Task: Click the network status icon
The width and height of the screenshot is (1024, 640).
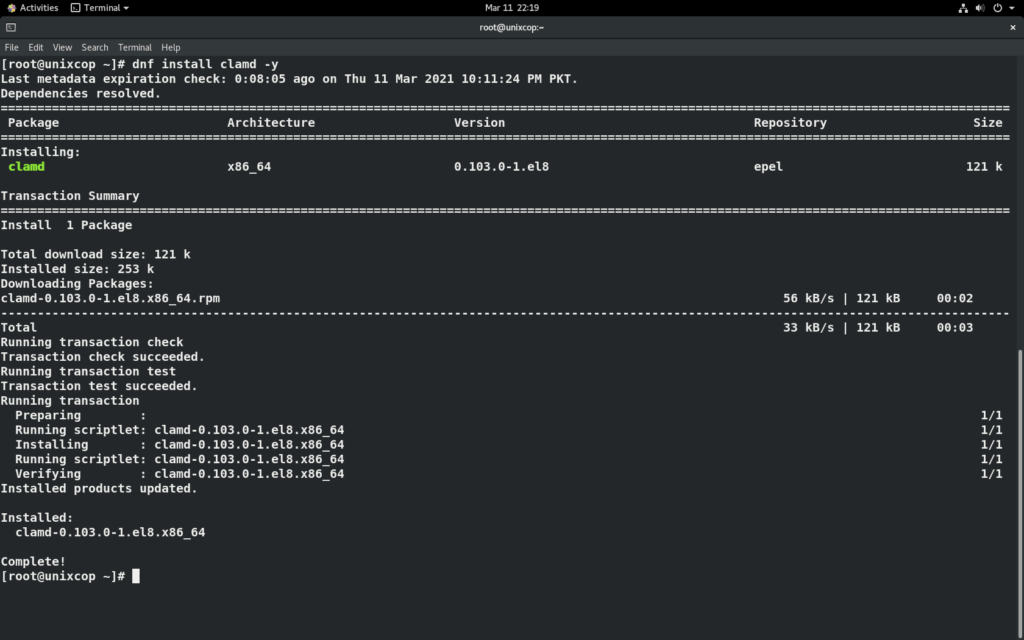Action: [x=963, y=8]
